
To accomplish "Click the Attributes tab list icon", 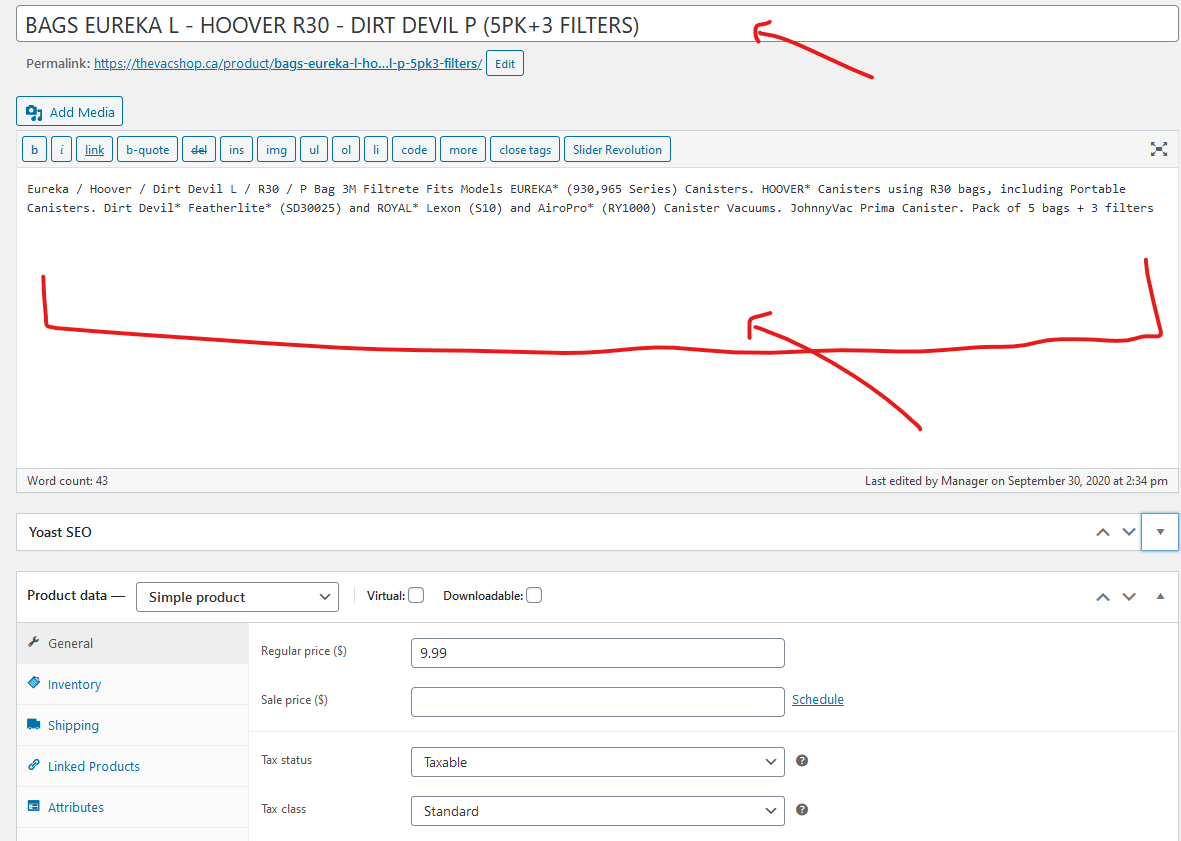I will coord(34,806).
